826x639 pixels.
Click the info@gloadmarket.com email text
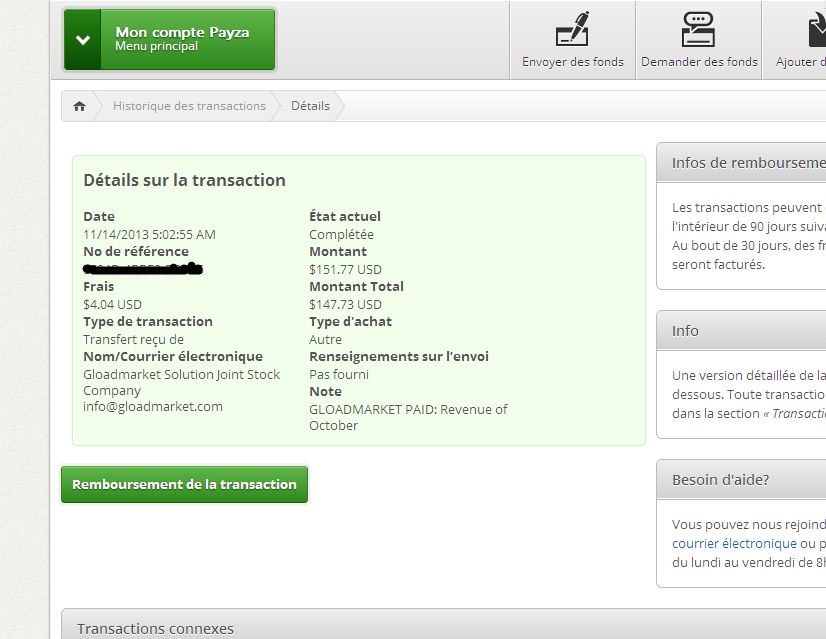point(153,407)
